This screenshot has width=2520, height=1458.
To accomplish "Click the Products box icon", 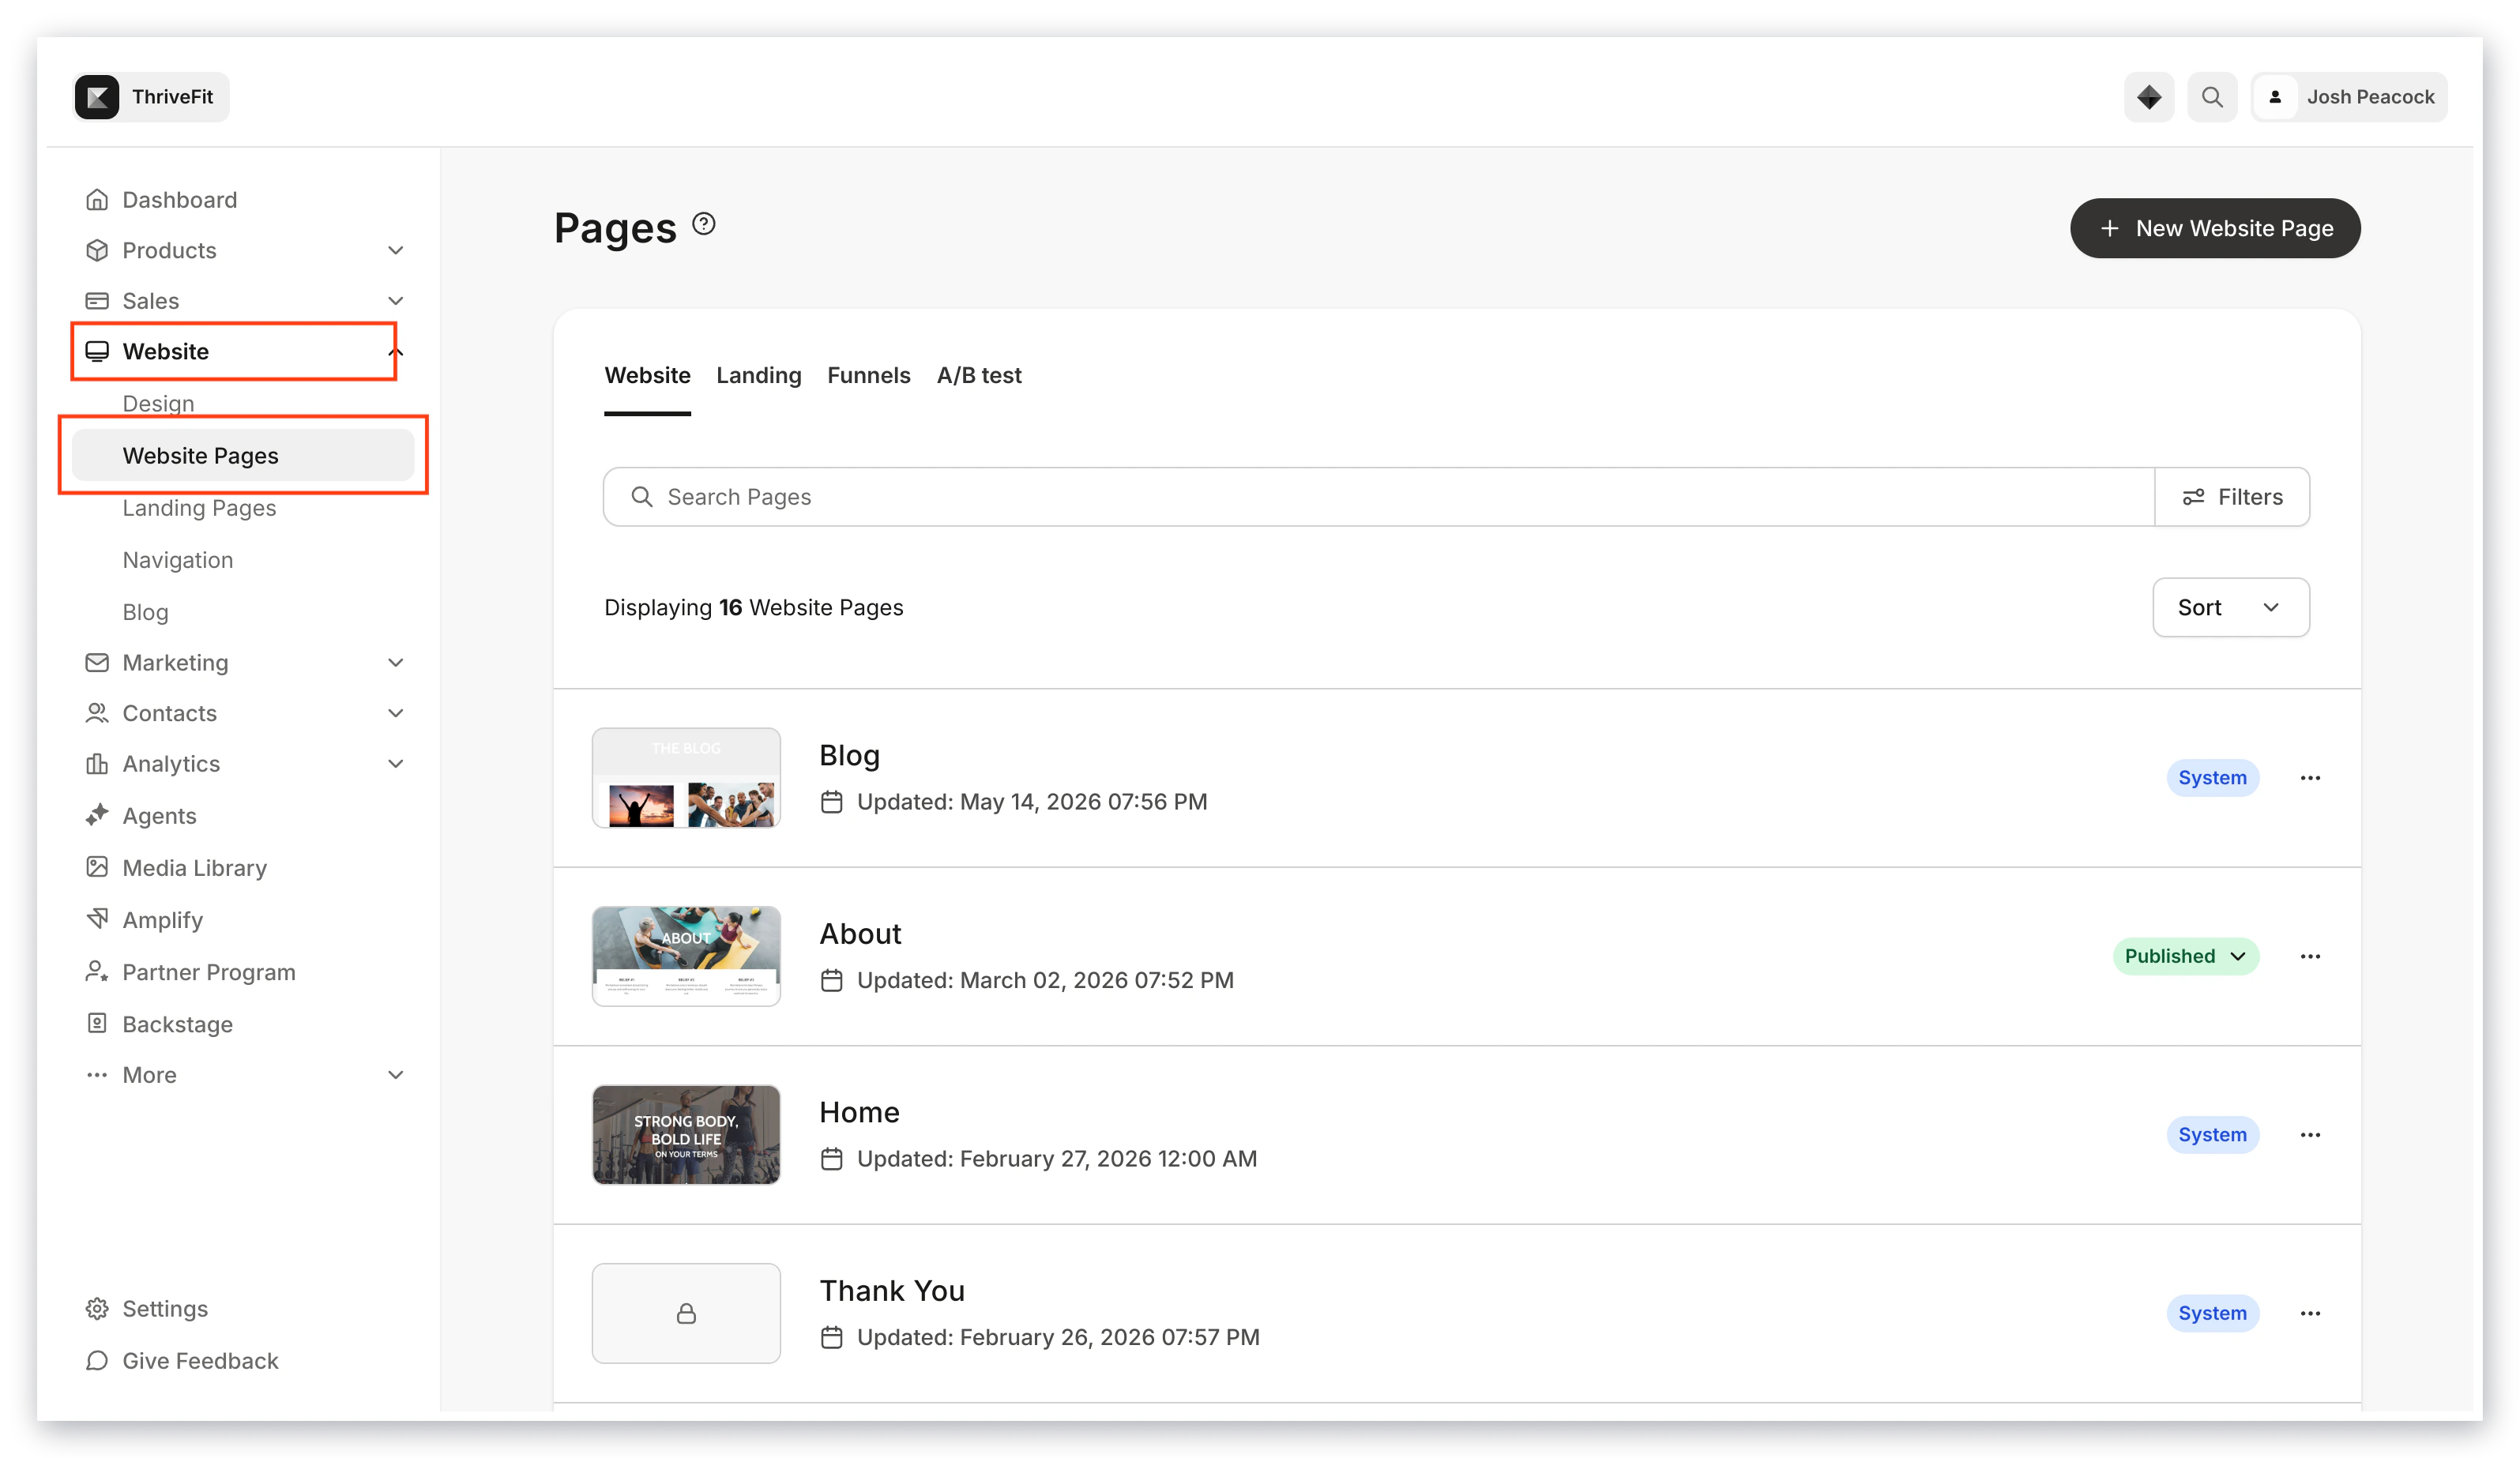I will (97, 250).
